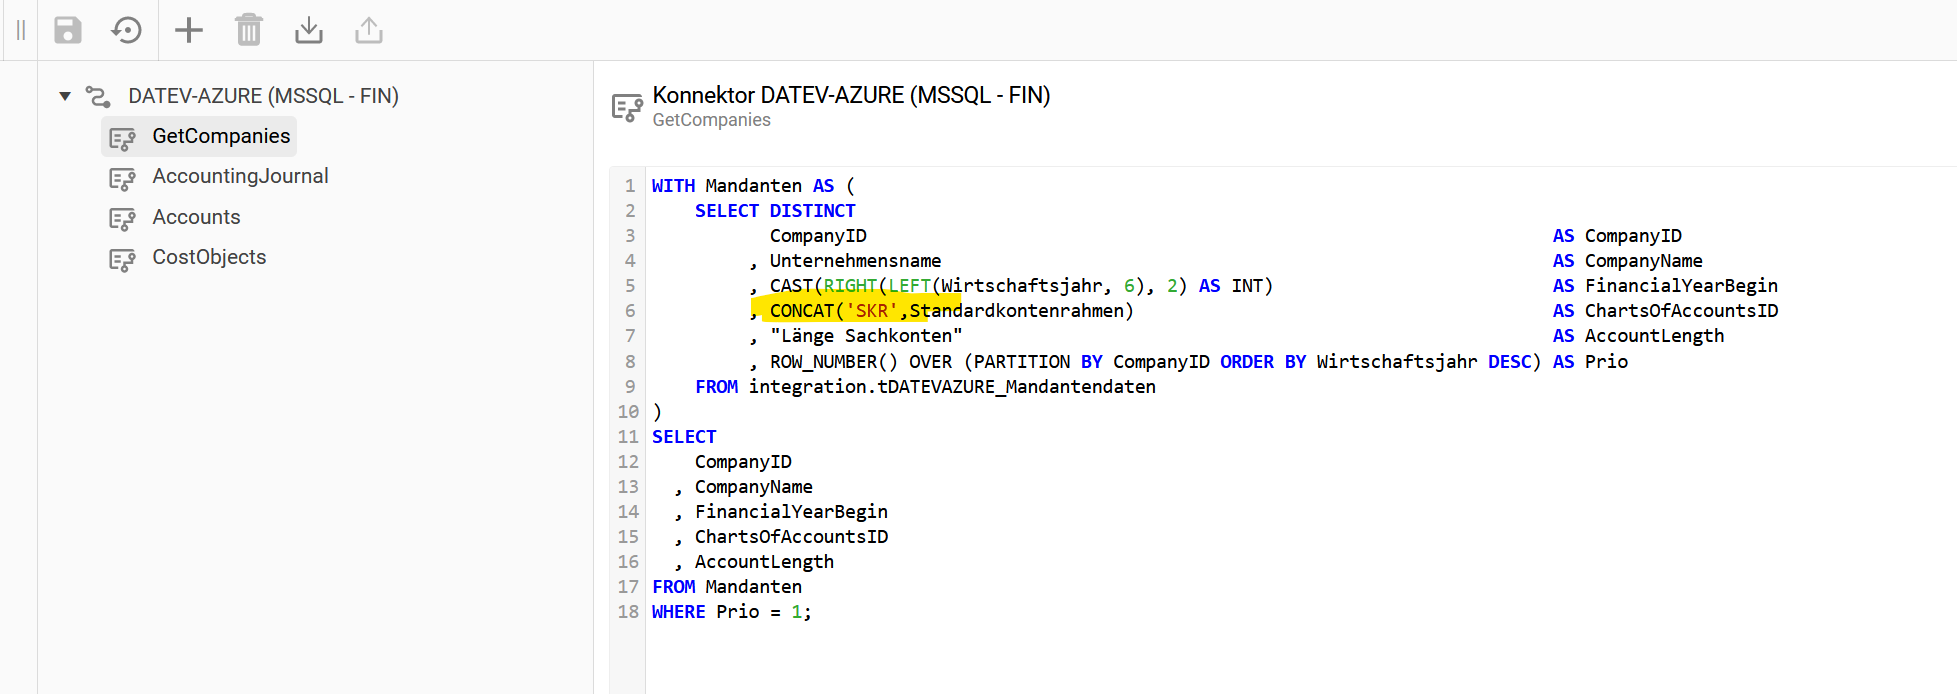This screenshot has height=694, width=1957.
Task: Collapse the DATEV-AZURE (MSSQL - FIN) tree node
Action: 65,96
